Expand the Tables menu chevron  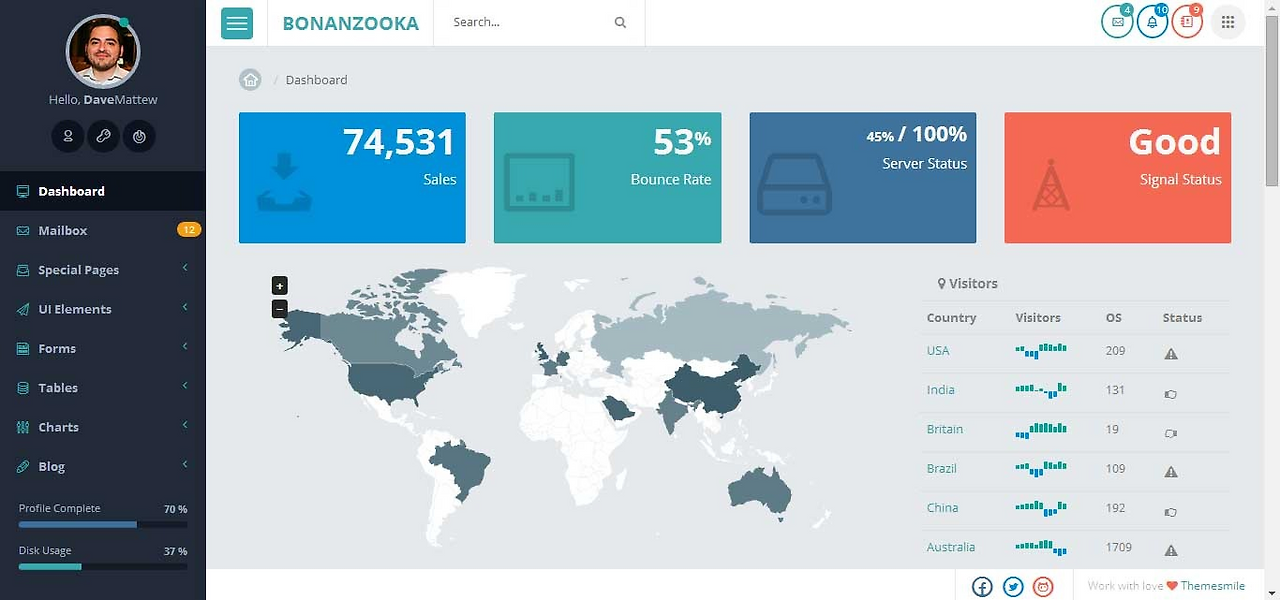(185, 386)
